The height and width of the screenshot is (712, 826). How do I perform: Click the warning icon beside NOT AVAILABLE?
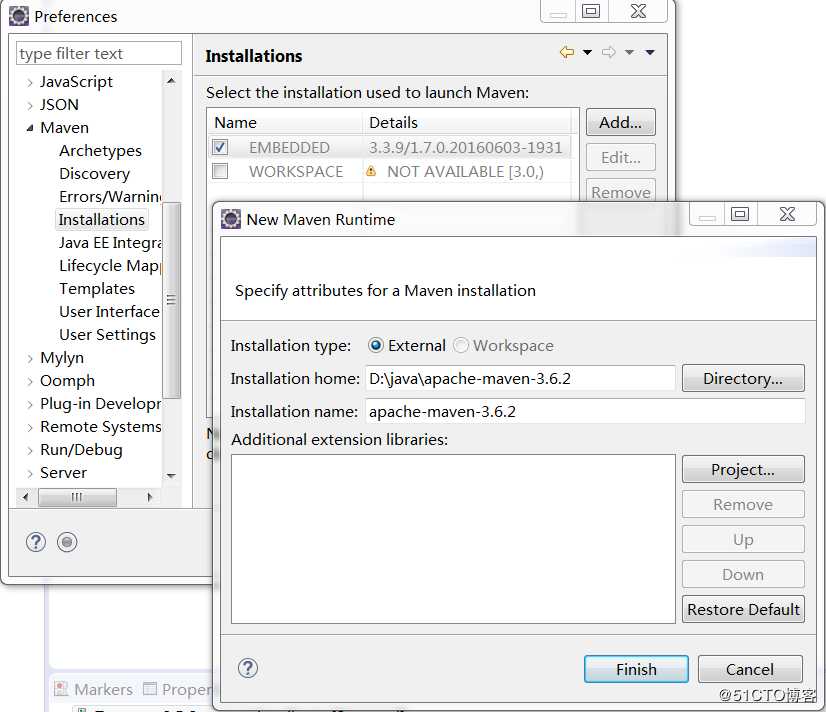(371, 171)
